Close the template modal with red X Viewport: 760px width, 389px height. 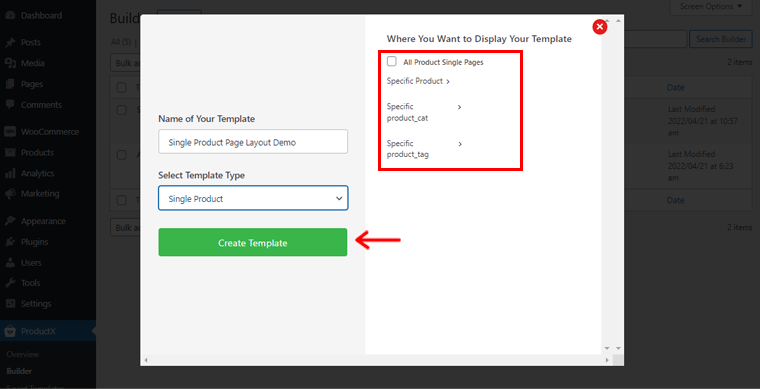(600, 27)
